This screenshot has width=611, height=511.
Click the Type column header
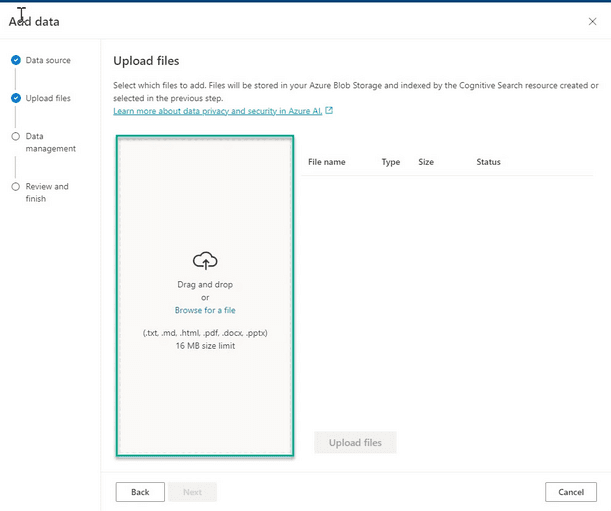pos(390,162)
